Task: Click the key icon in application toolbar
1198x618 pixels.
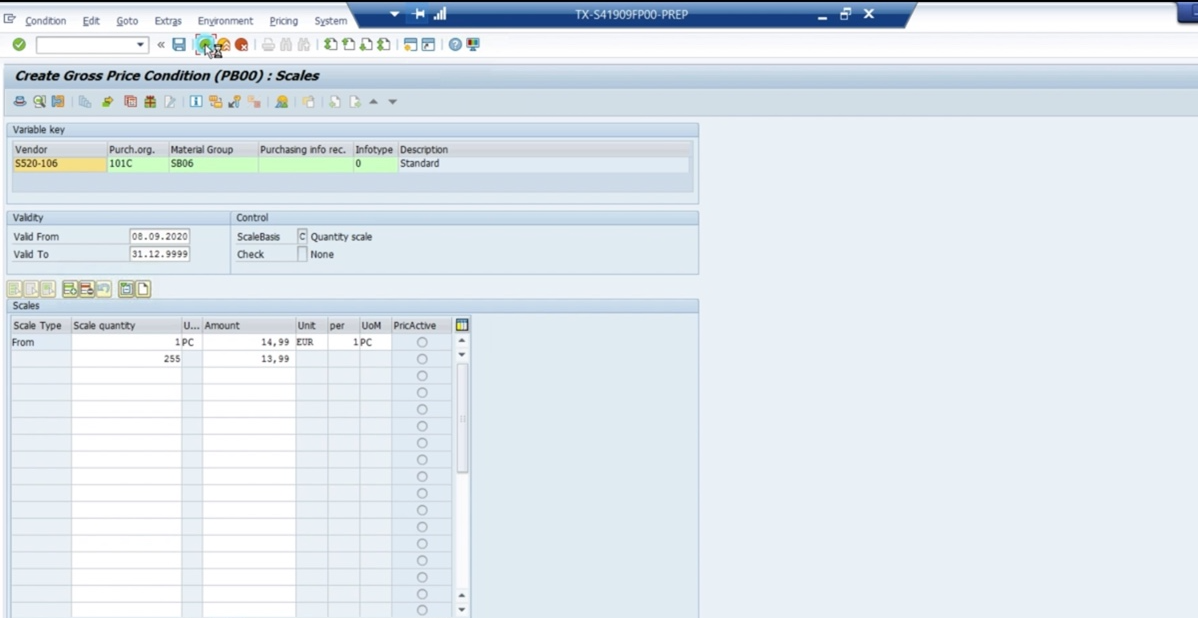Action: pyautogui.click(x=235, y=102)
